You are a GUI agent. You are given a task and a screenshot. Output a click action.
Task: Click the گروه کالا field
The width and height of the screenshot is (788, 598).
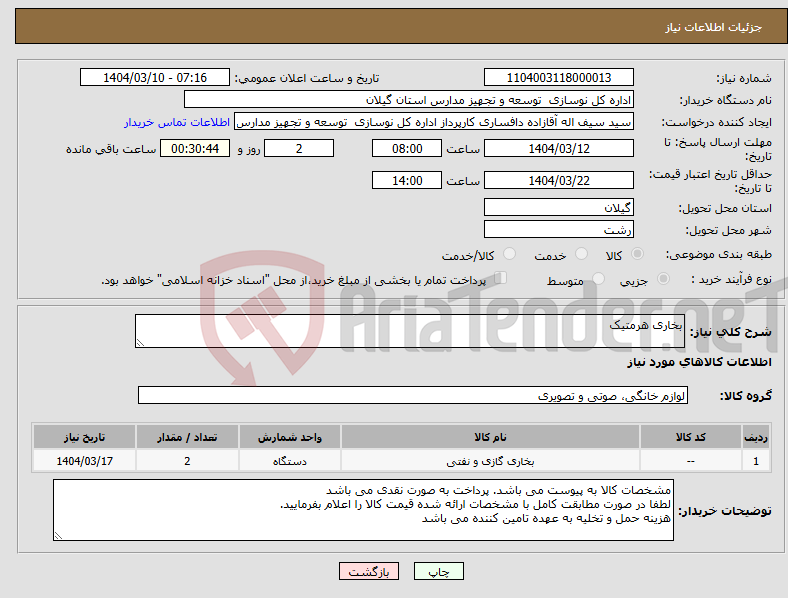point(413,395)
